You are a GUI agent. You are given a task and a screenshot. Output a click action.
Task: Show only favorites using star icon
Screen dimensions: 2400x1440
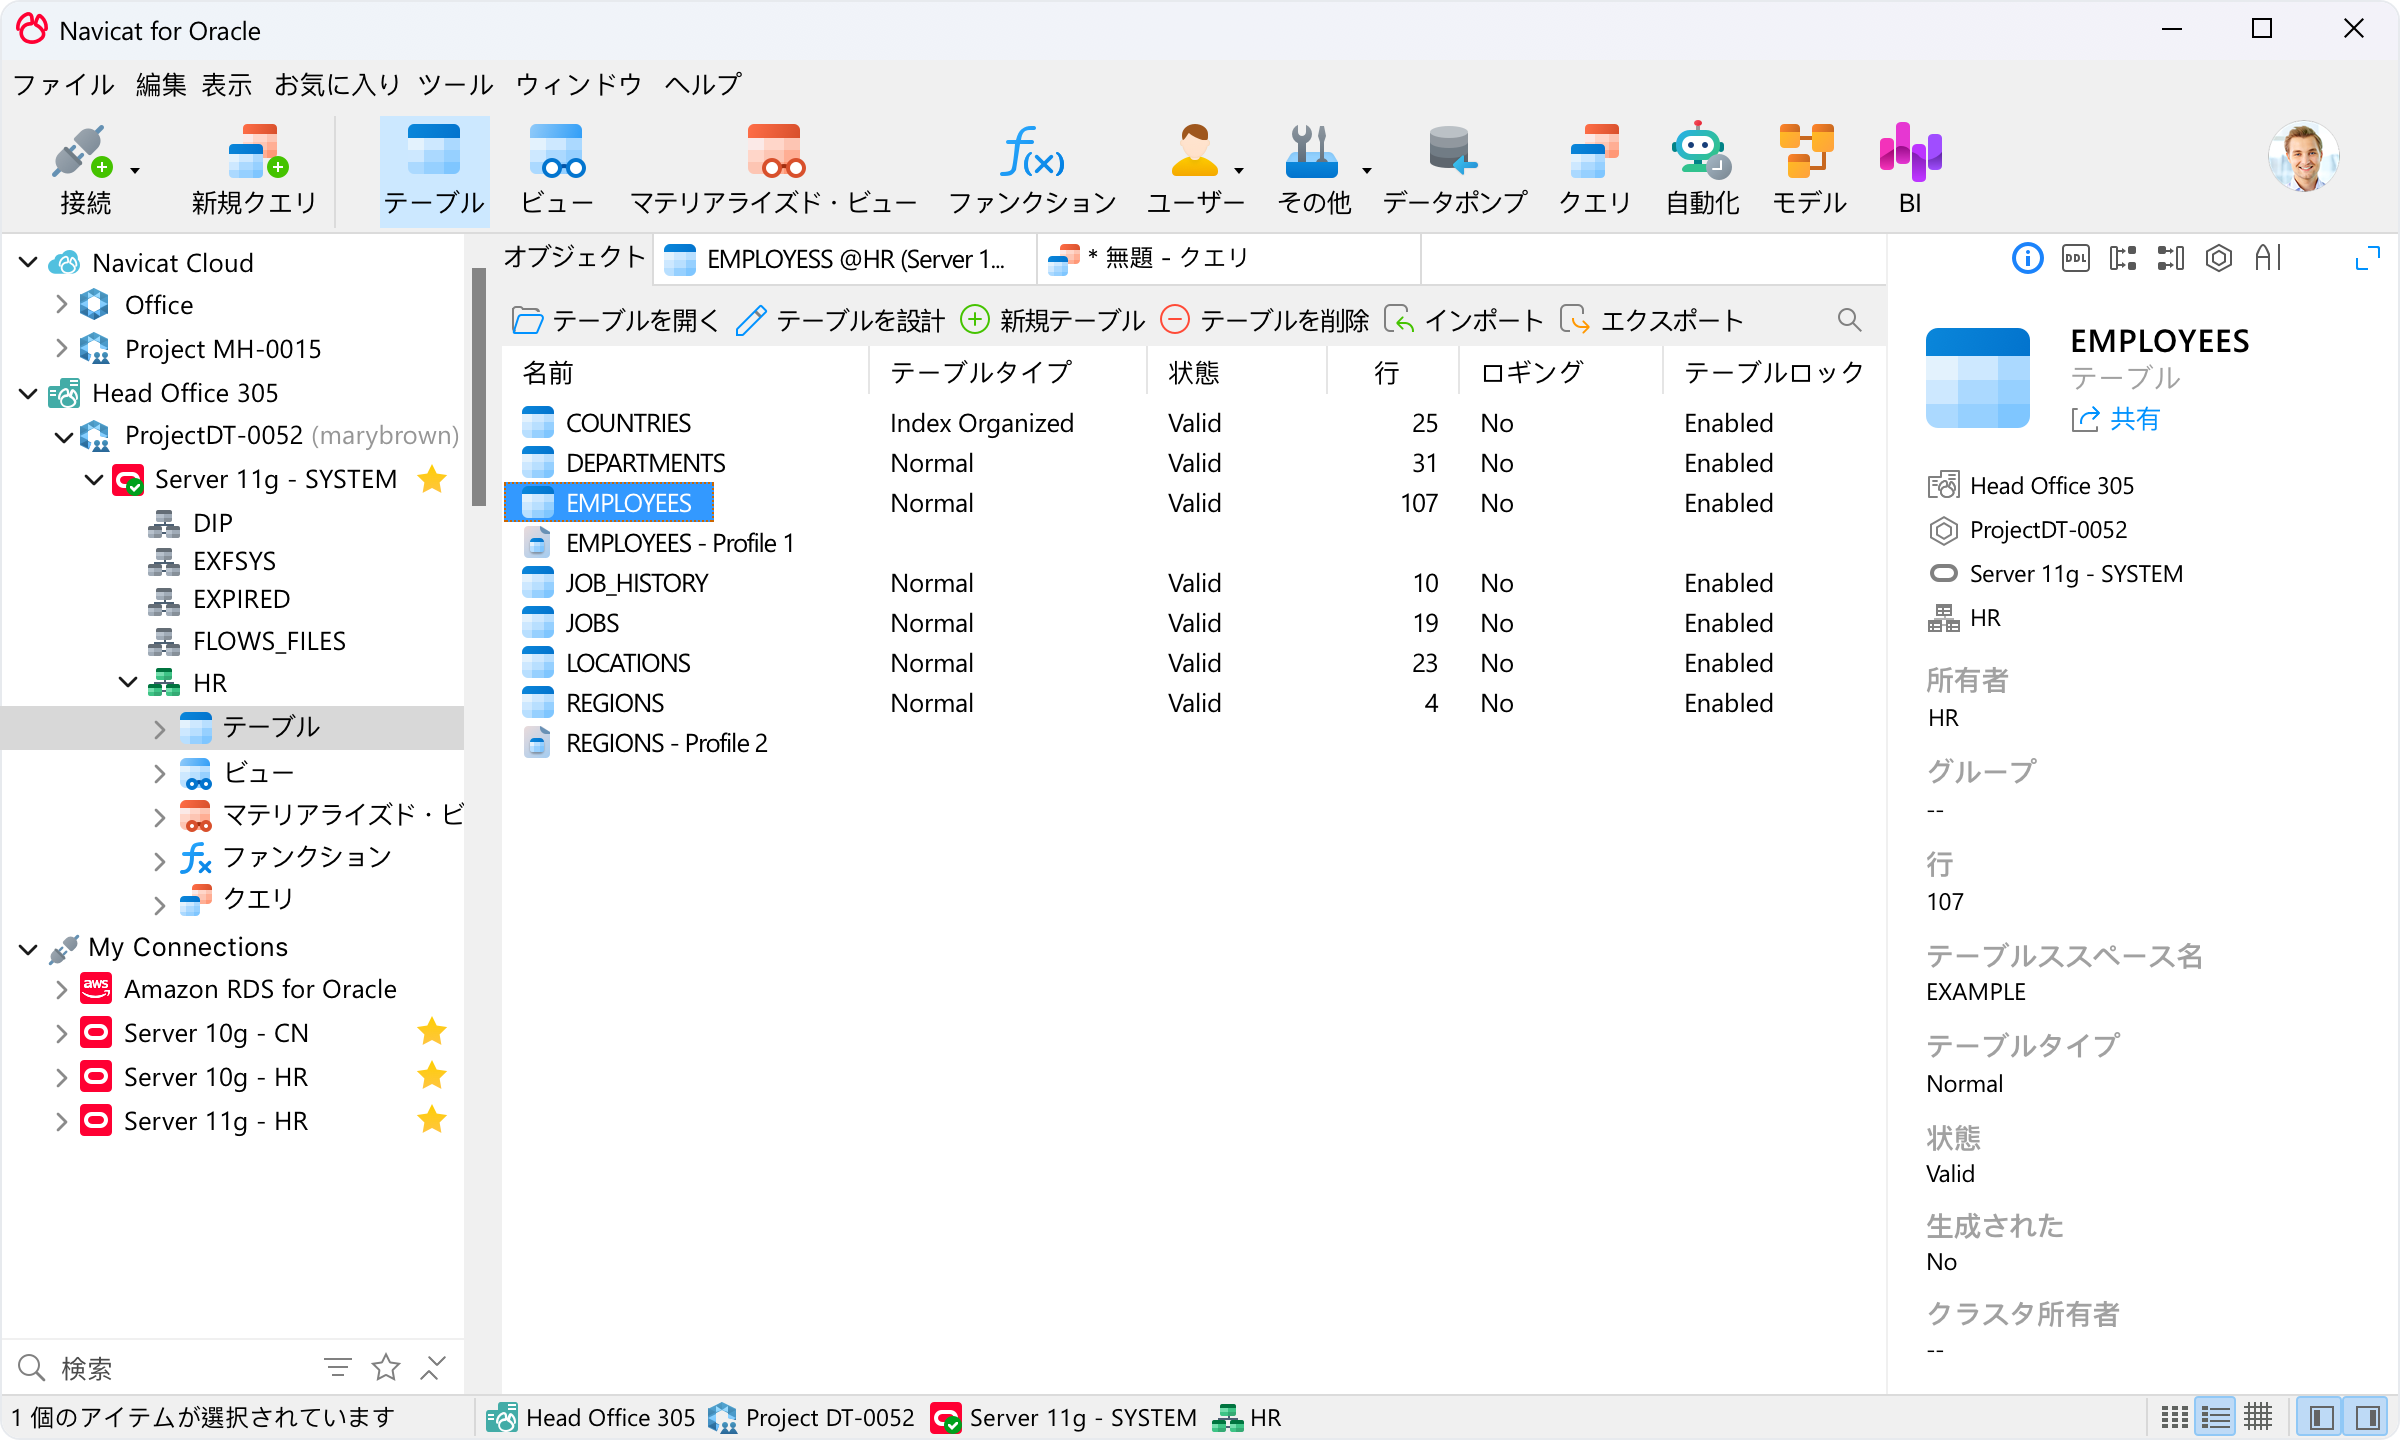pos(386,1367)
